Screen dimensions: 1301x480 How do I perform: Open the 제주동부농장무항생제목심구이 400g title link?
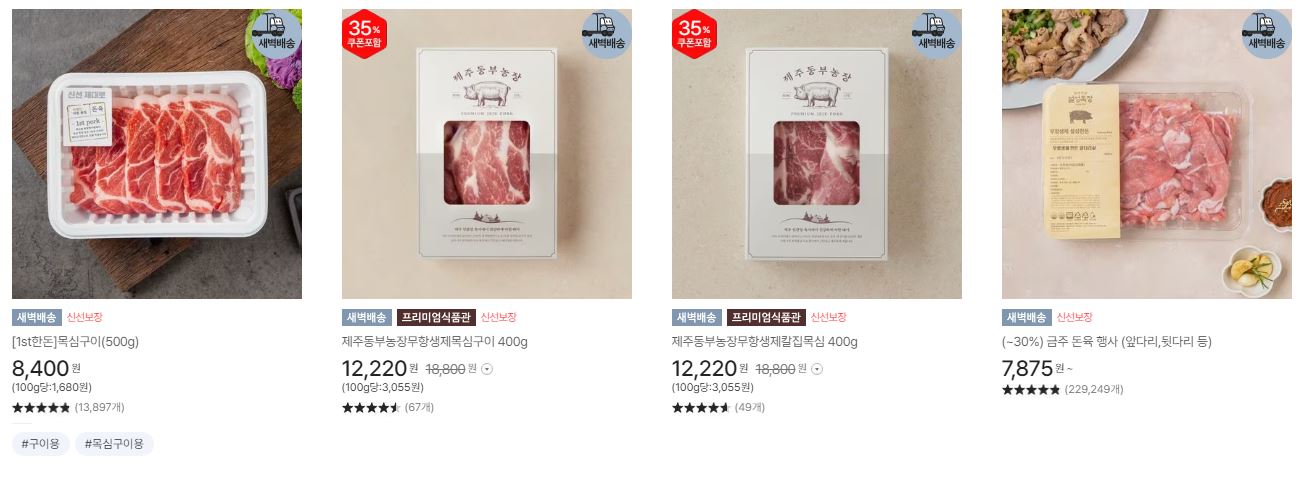tap(435, 342)
